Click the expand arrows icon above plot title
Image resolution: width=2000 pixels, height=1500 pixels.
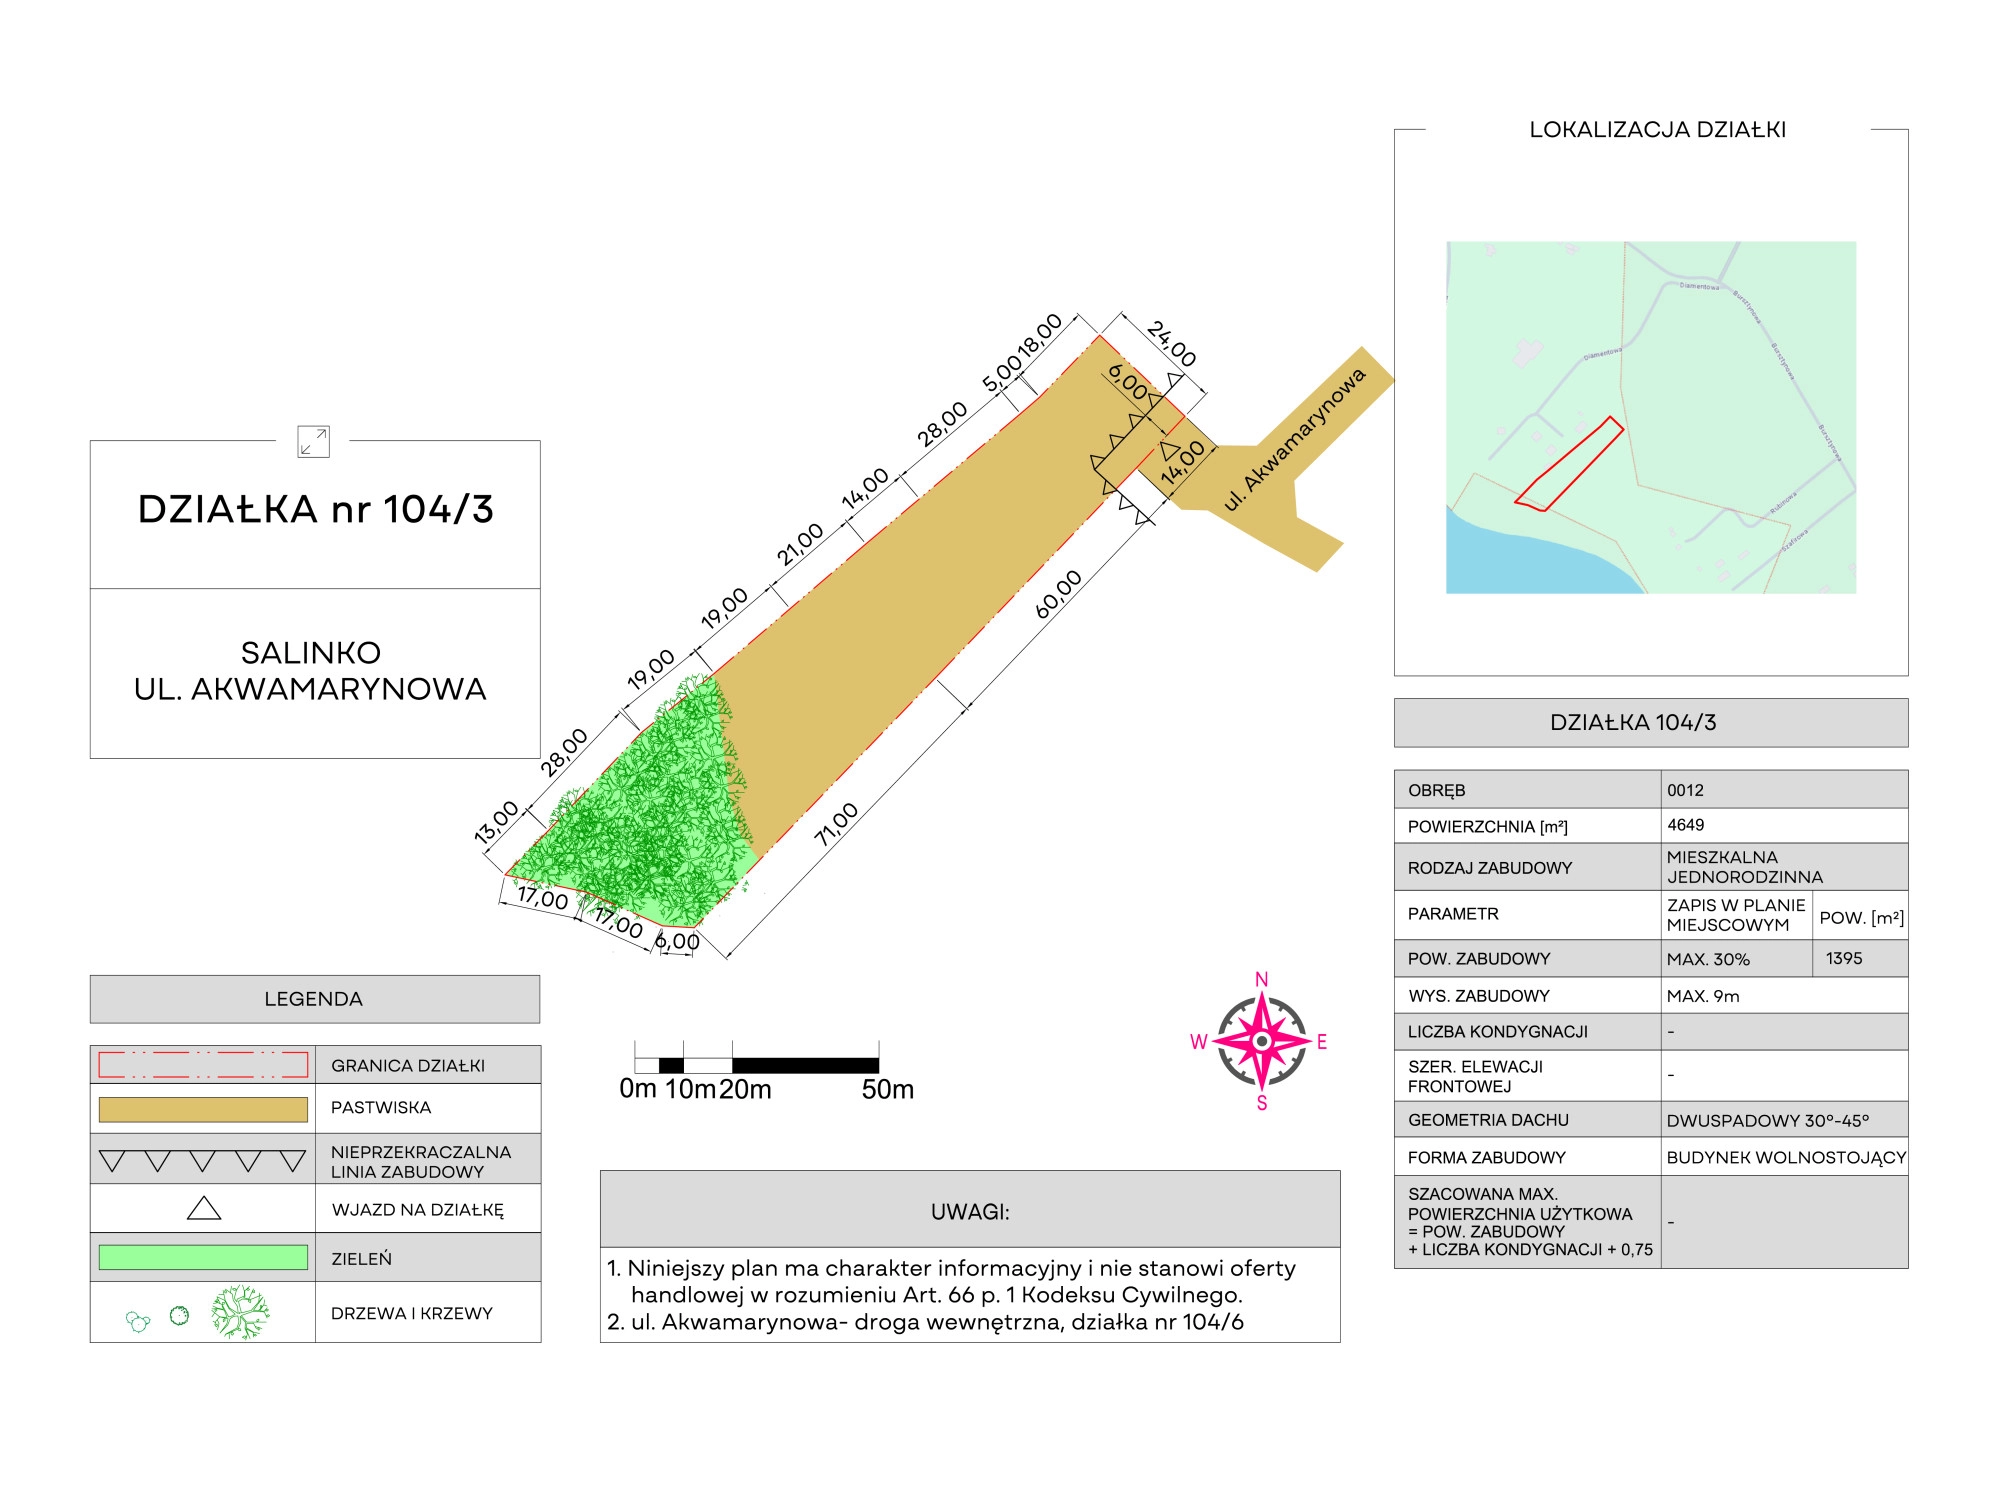click(x=313, y=441)
